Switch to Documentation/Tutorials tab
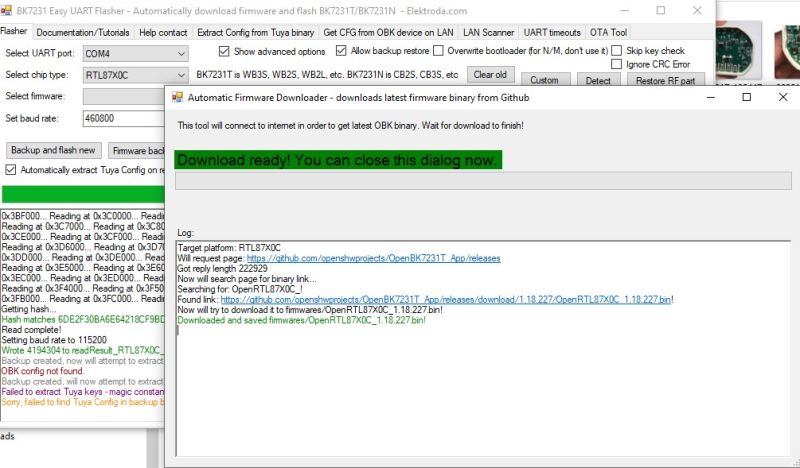Screen dimensions: 800x468 click(83, 33)
